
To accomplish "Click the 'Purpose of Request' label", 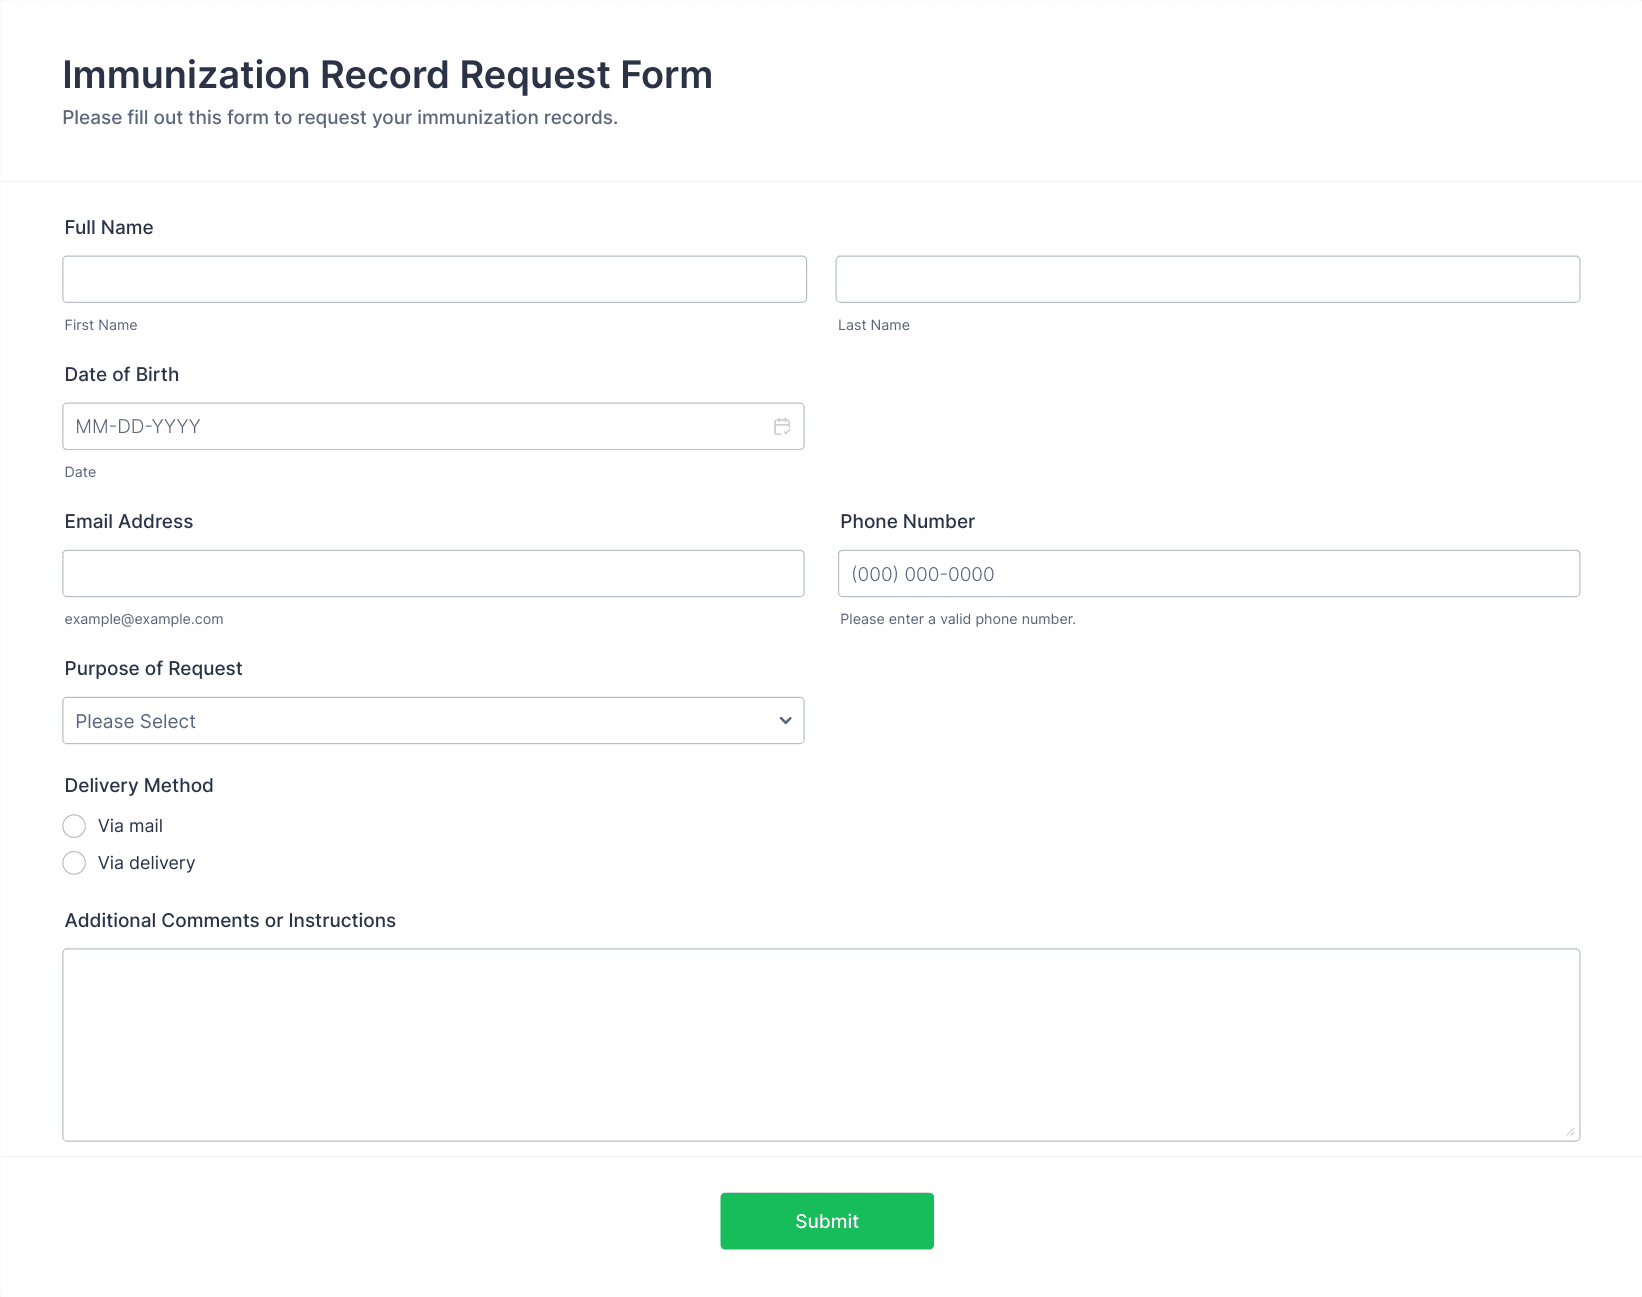I will click(x=154, y=669).
